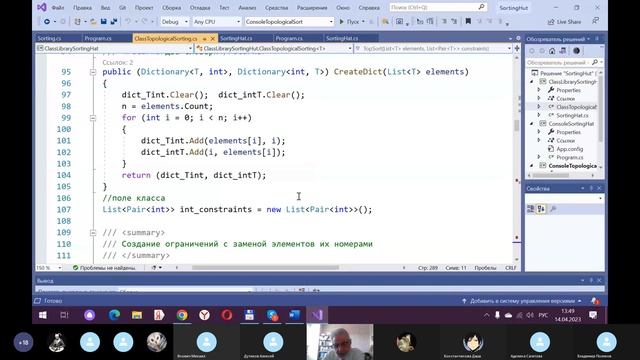The height and width of the screenshot is (360, 640).
Task: Collapse the for loop at line 99
Action: (93, 118)
